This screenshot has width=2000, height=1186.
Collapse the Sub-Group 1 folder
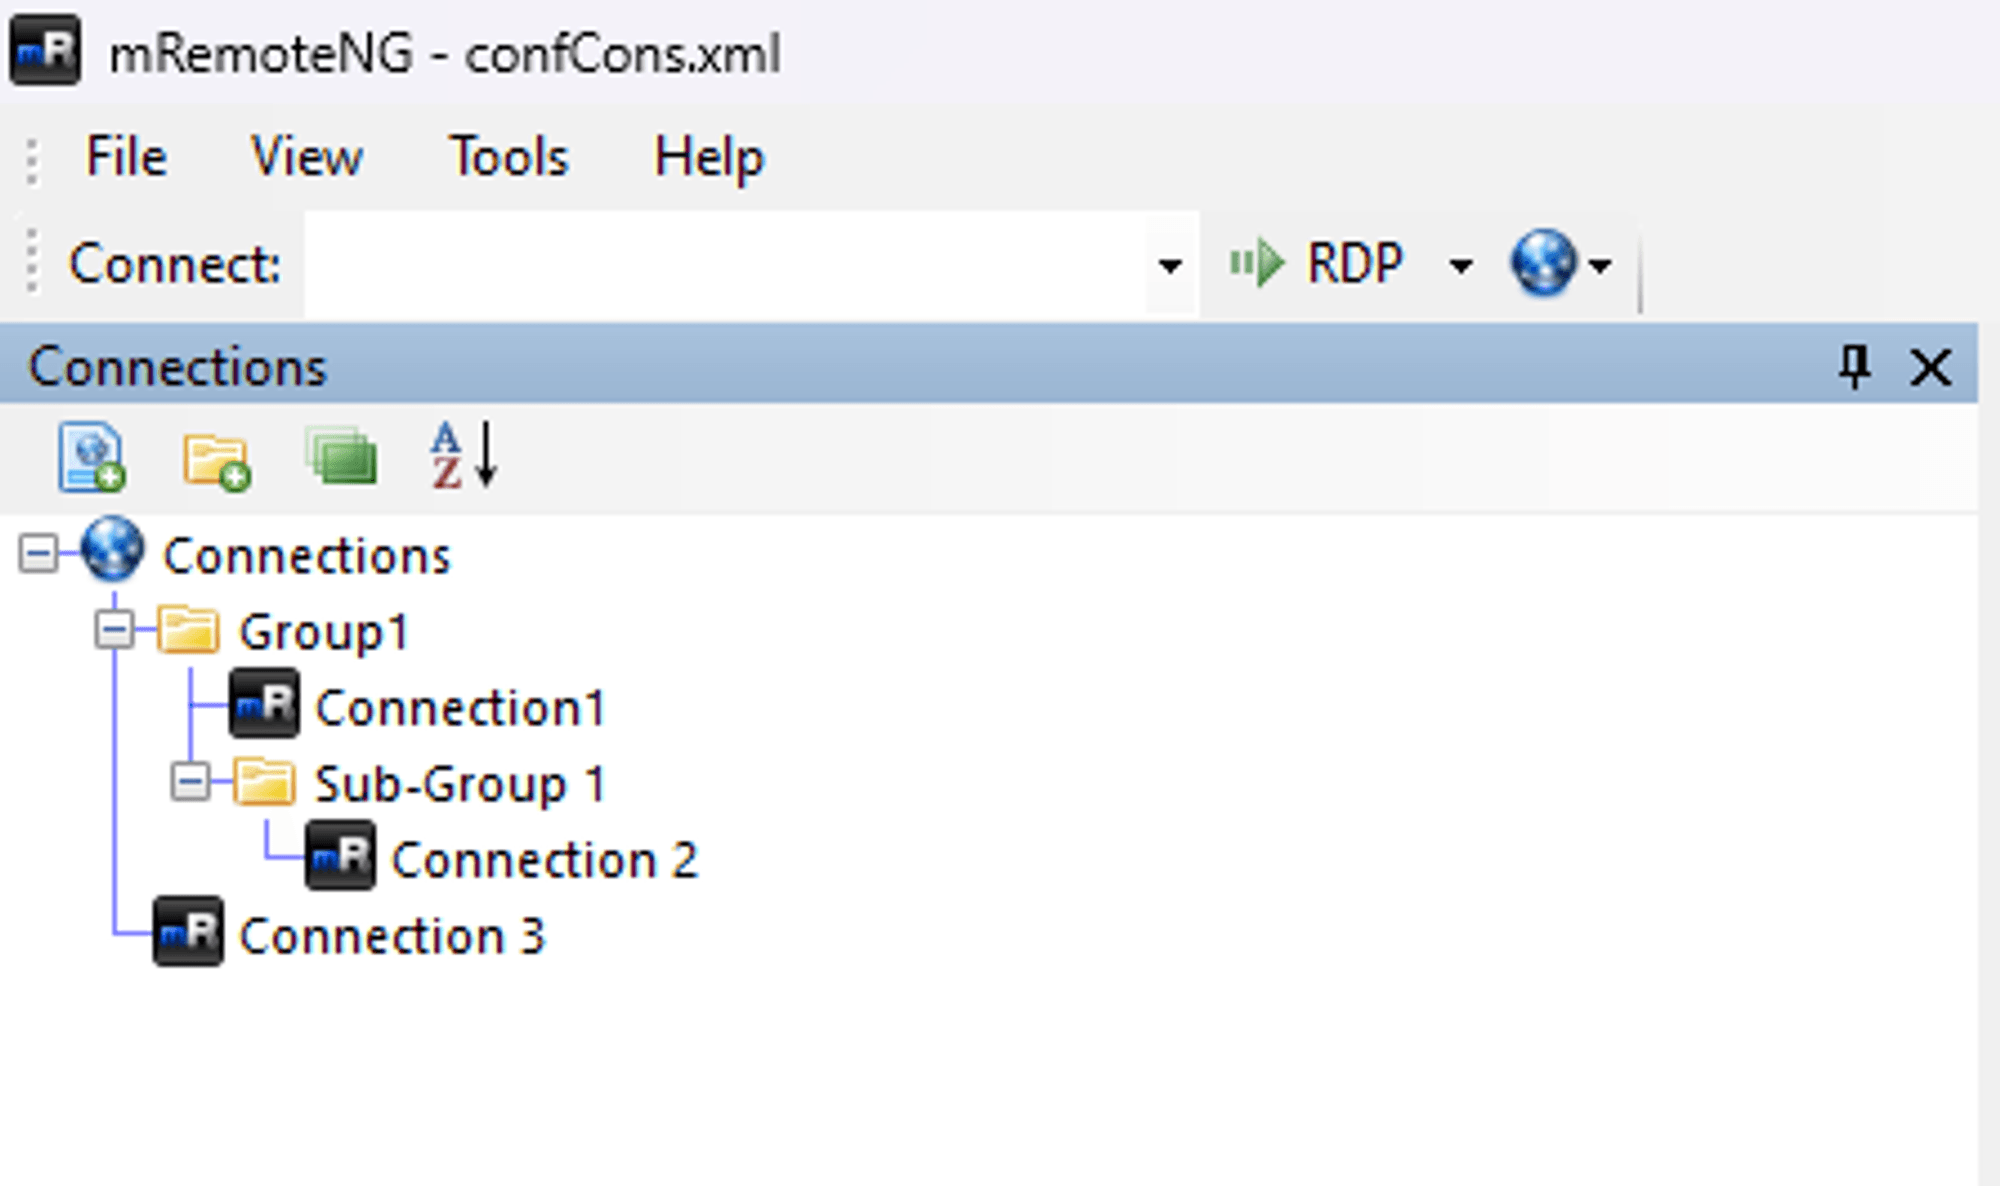coord(190,782)
